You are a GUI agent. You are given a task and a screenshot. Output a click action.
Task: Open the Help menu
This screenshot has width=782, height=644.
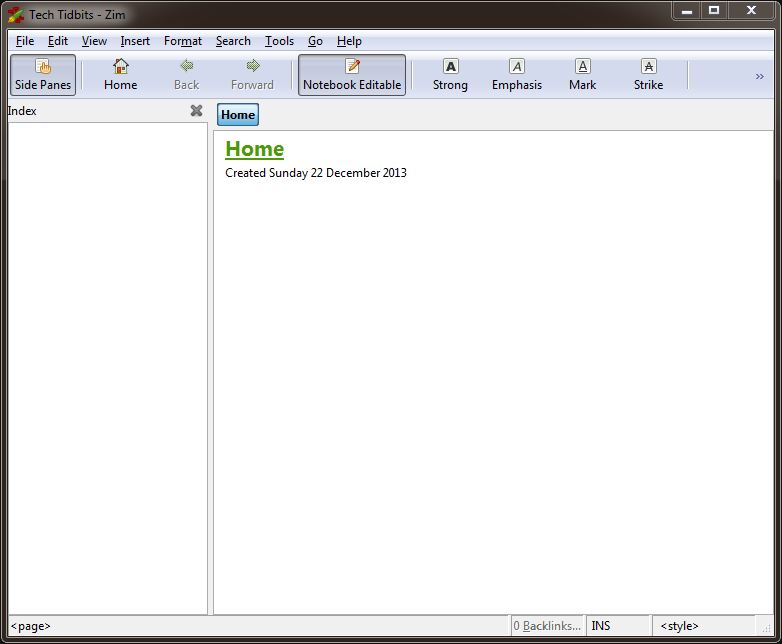click(349, 41)
